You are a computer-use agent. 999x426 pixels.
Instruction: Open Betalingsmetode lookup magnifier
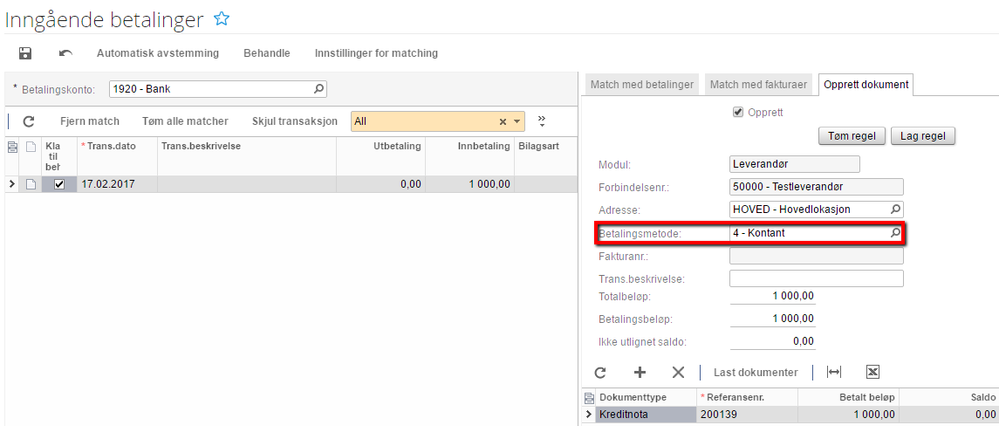(x=895, y=233)
